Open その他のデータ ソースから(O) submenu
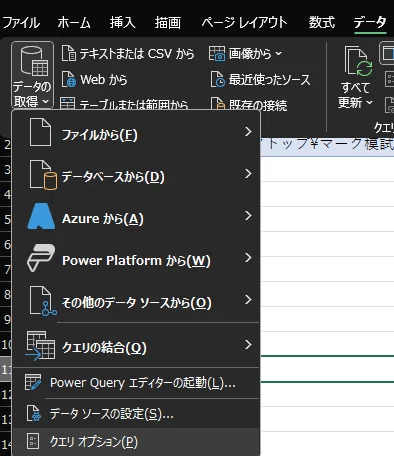This screenshot has width=394, height=456. coord(136,301)
